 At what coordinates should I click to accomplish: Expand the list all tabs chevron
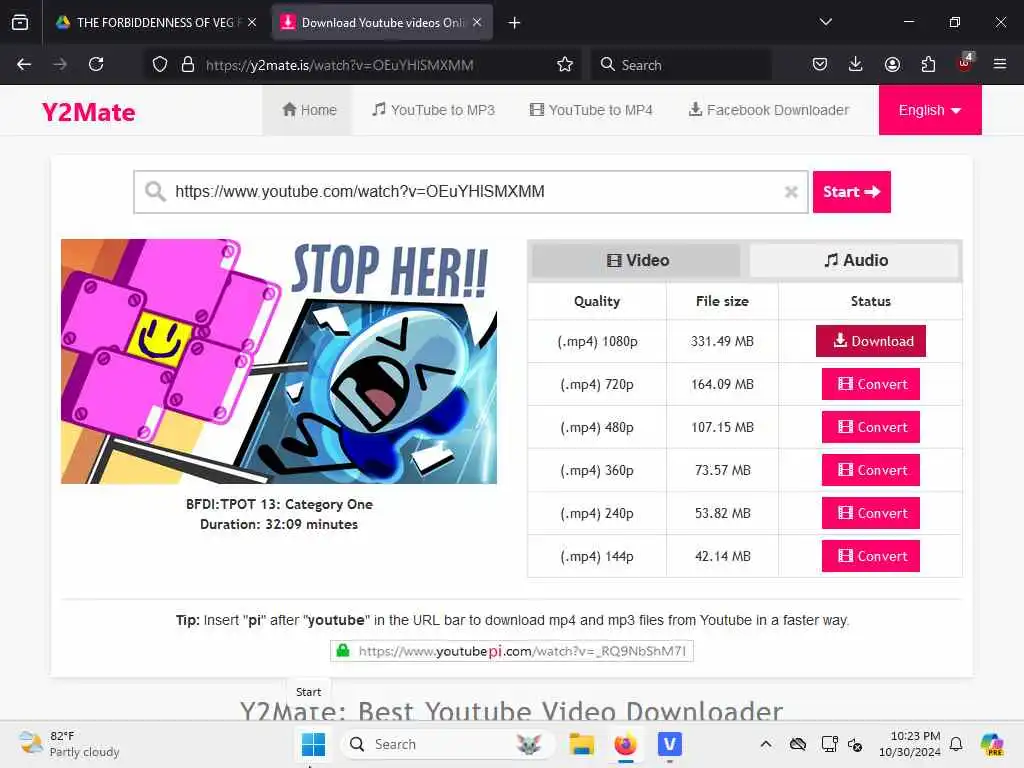click(x=825, y=22)
